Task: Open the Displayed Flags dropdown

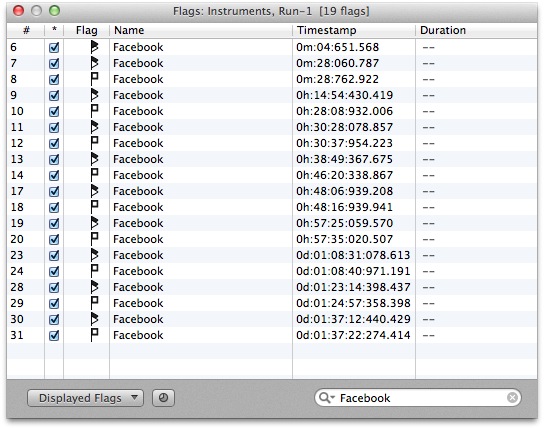Action: 85,398
